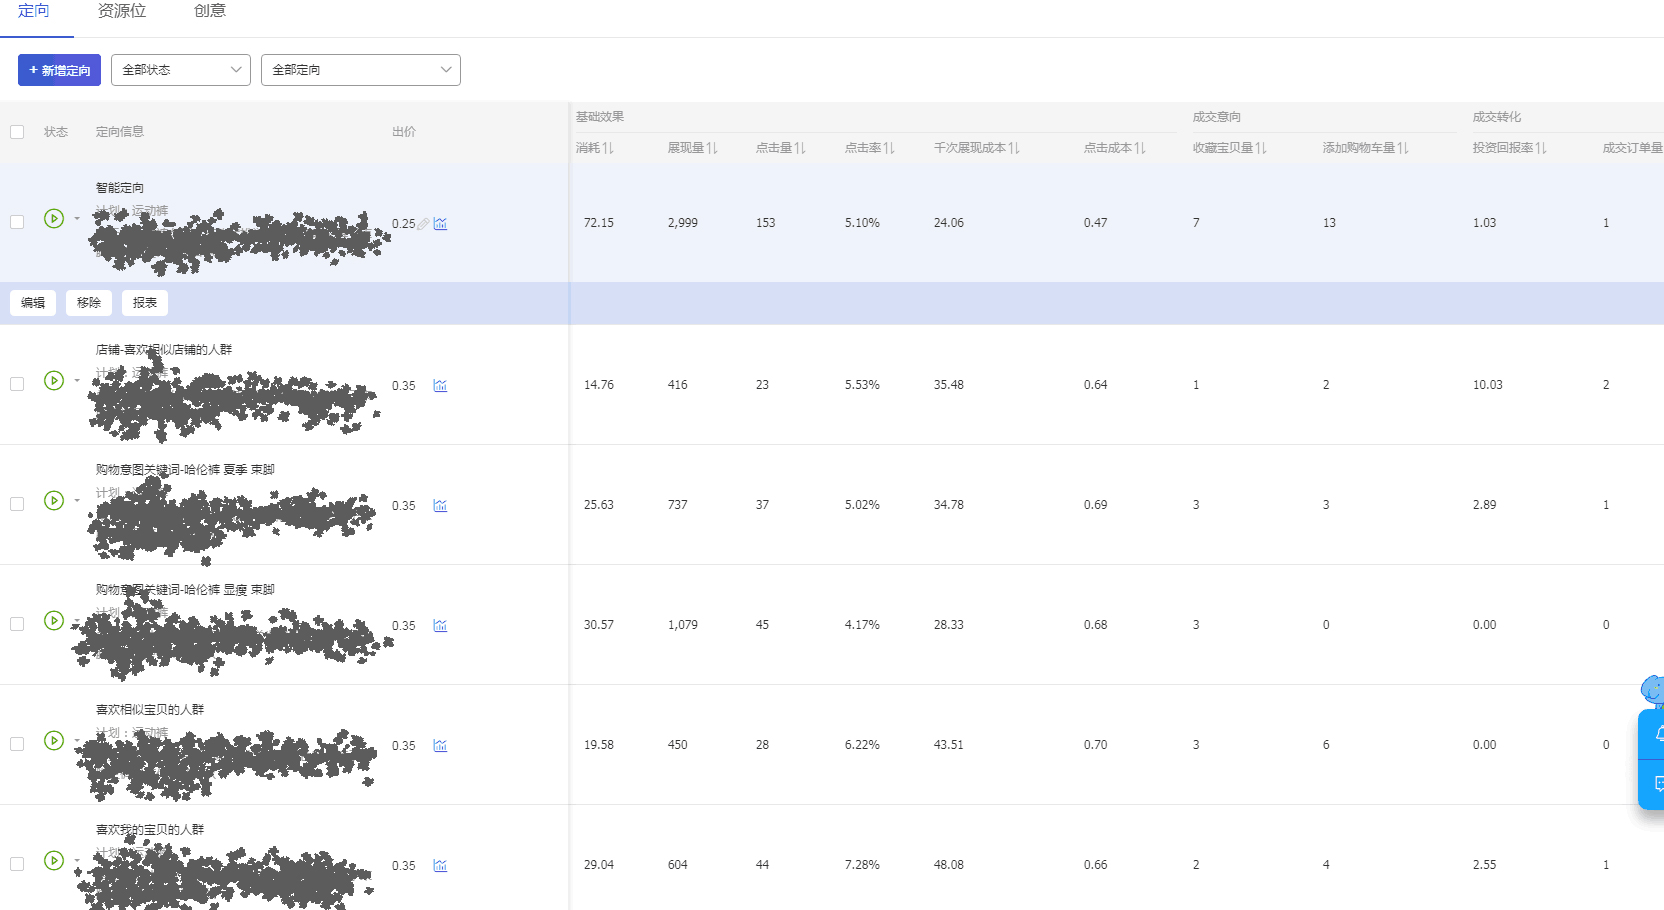Click green status play icon for 智能定向
The width and height of the screenshot is (1664, 910).
[54, 219]
